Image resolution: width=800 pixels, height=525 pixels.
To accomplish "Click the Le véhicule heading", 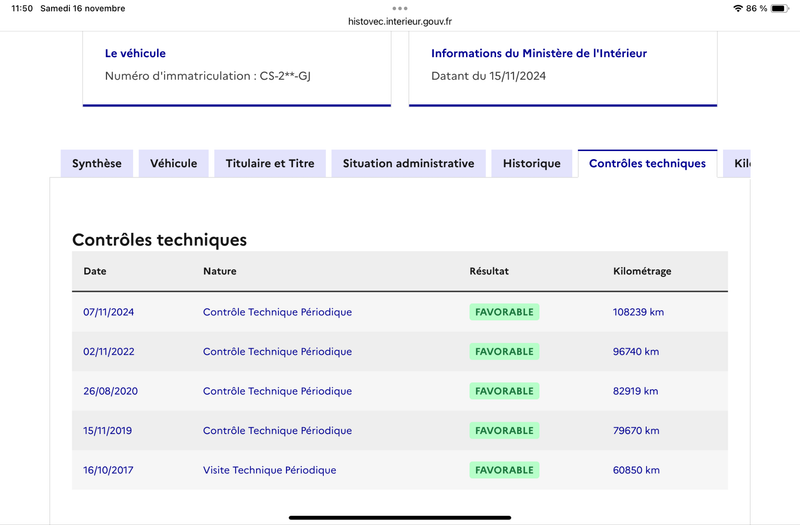I will pos(135,53).
